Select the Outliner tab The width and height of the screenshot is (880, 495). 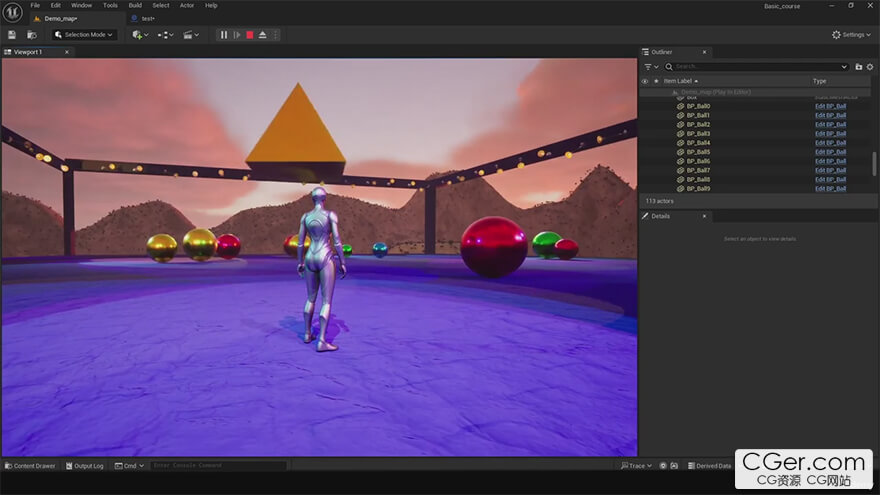(x=662, y=52)
